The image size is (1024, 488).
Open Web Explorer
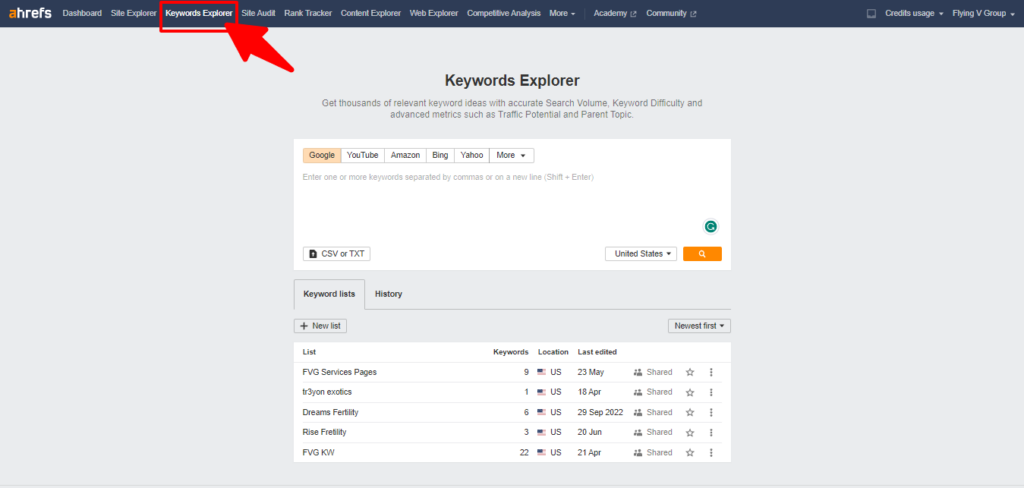(434, 13)
